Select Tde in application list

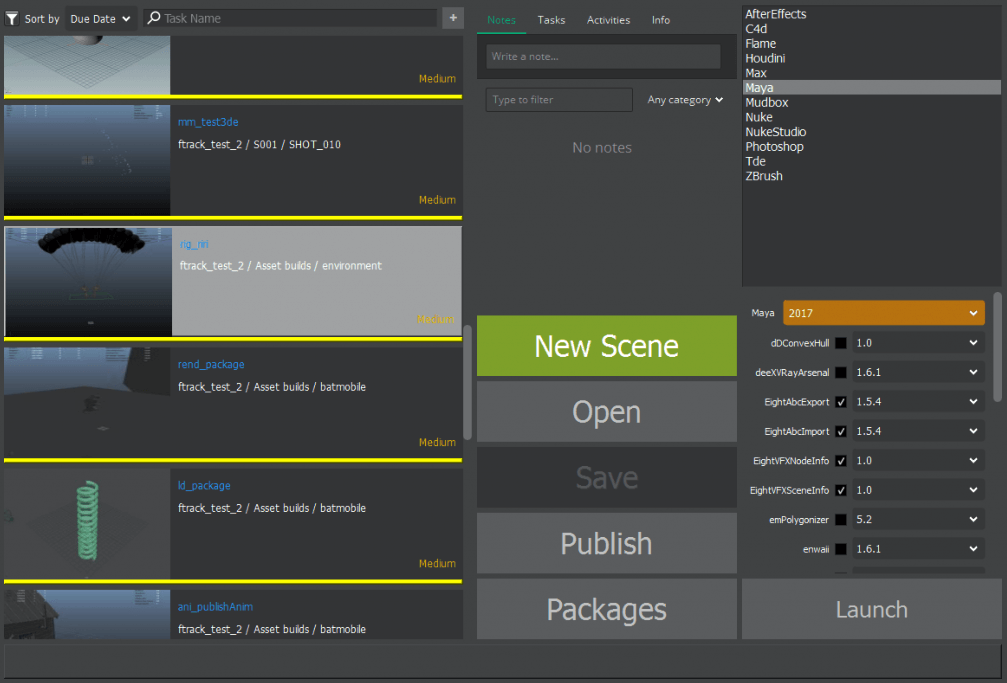coord(871,162)
